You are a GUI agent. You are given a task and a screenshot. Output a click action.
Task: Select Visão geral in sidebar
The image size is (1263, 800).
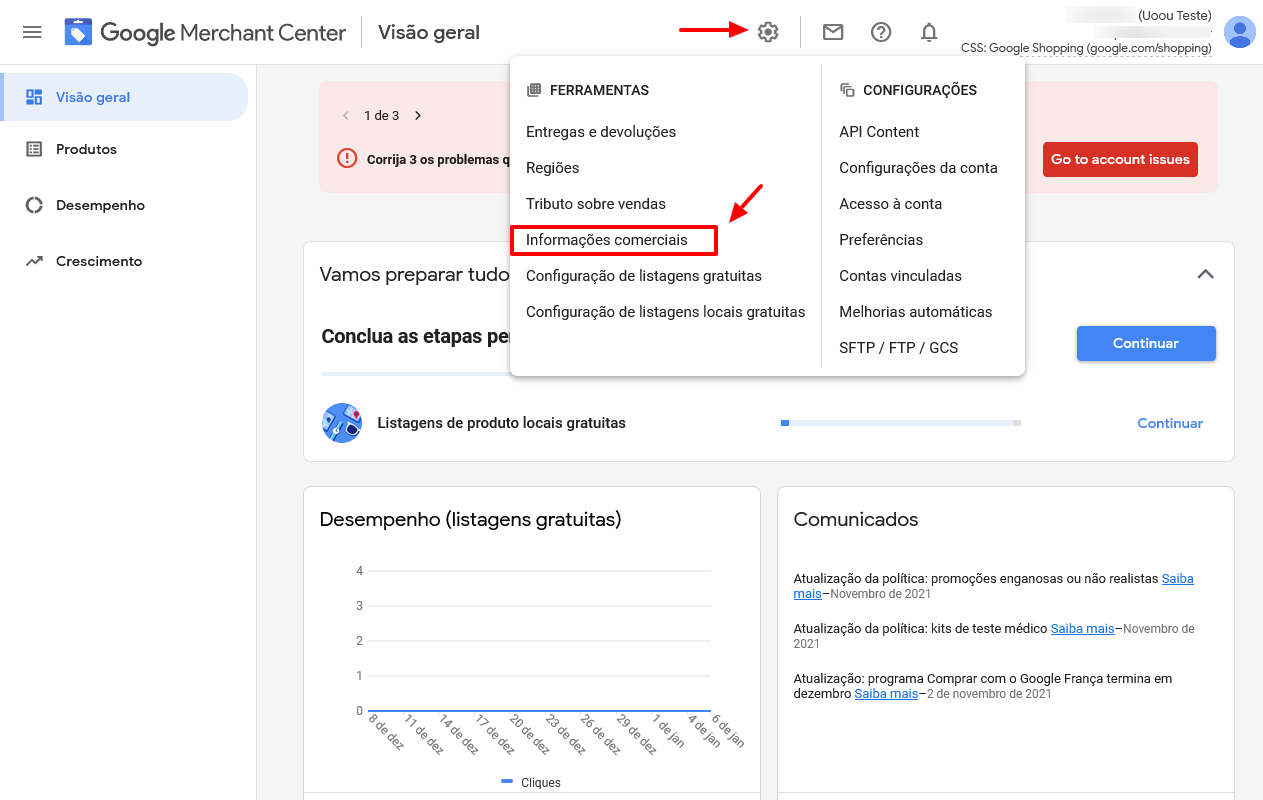124,97
